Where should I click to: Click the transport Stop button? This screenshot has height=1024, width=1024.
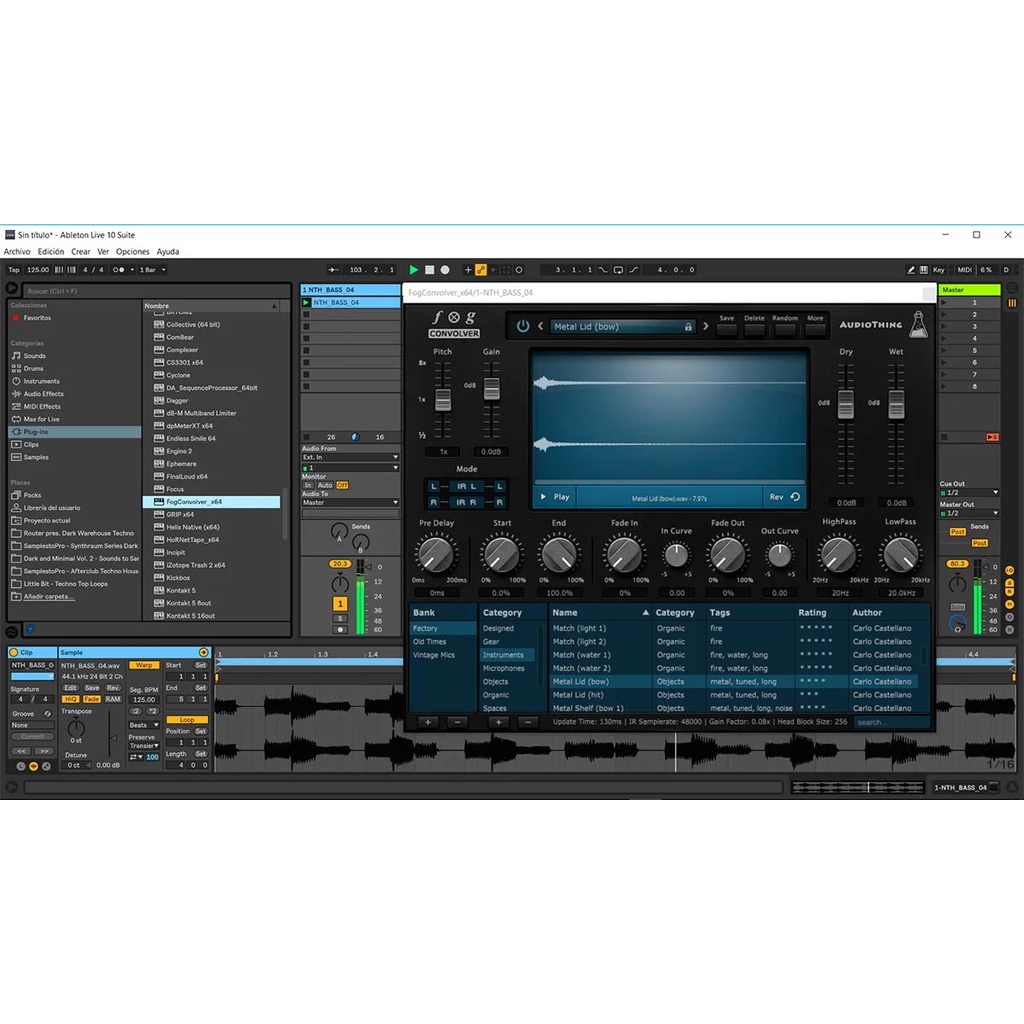click(430, 270)
